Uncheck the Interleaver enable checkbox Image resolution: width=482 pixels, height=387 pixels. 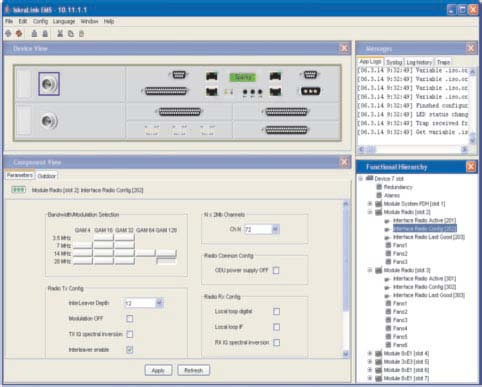click(x=130, y=350)
